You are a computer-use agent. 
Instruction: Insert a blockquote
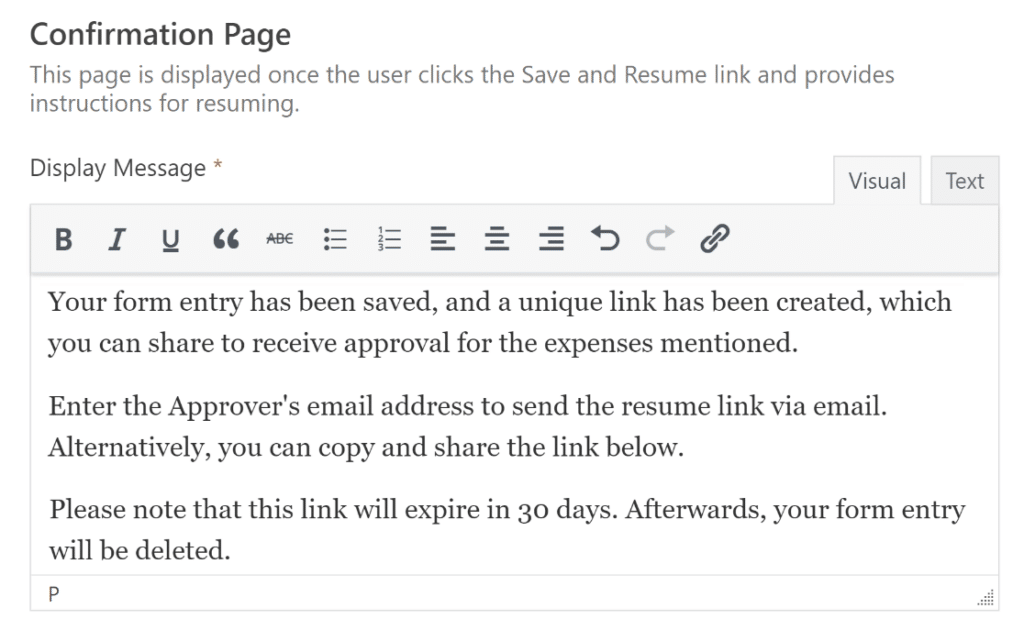[226, 239]
